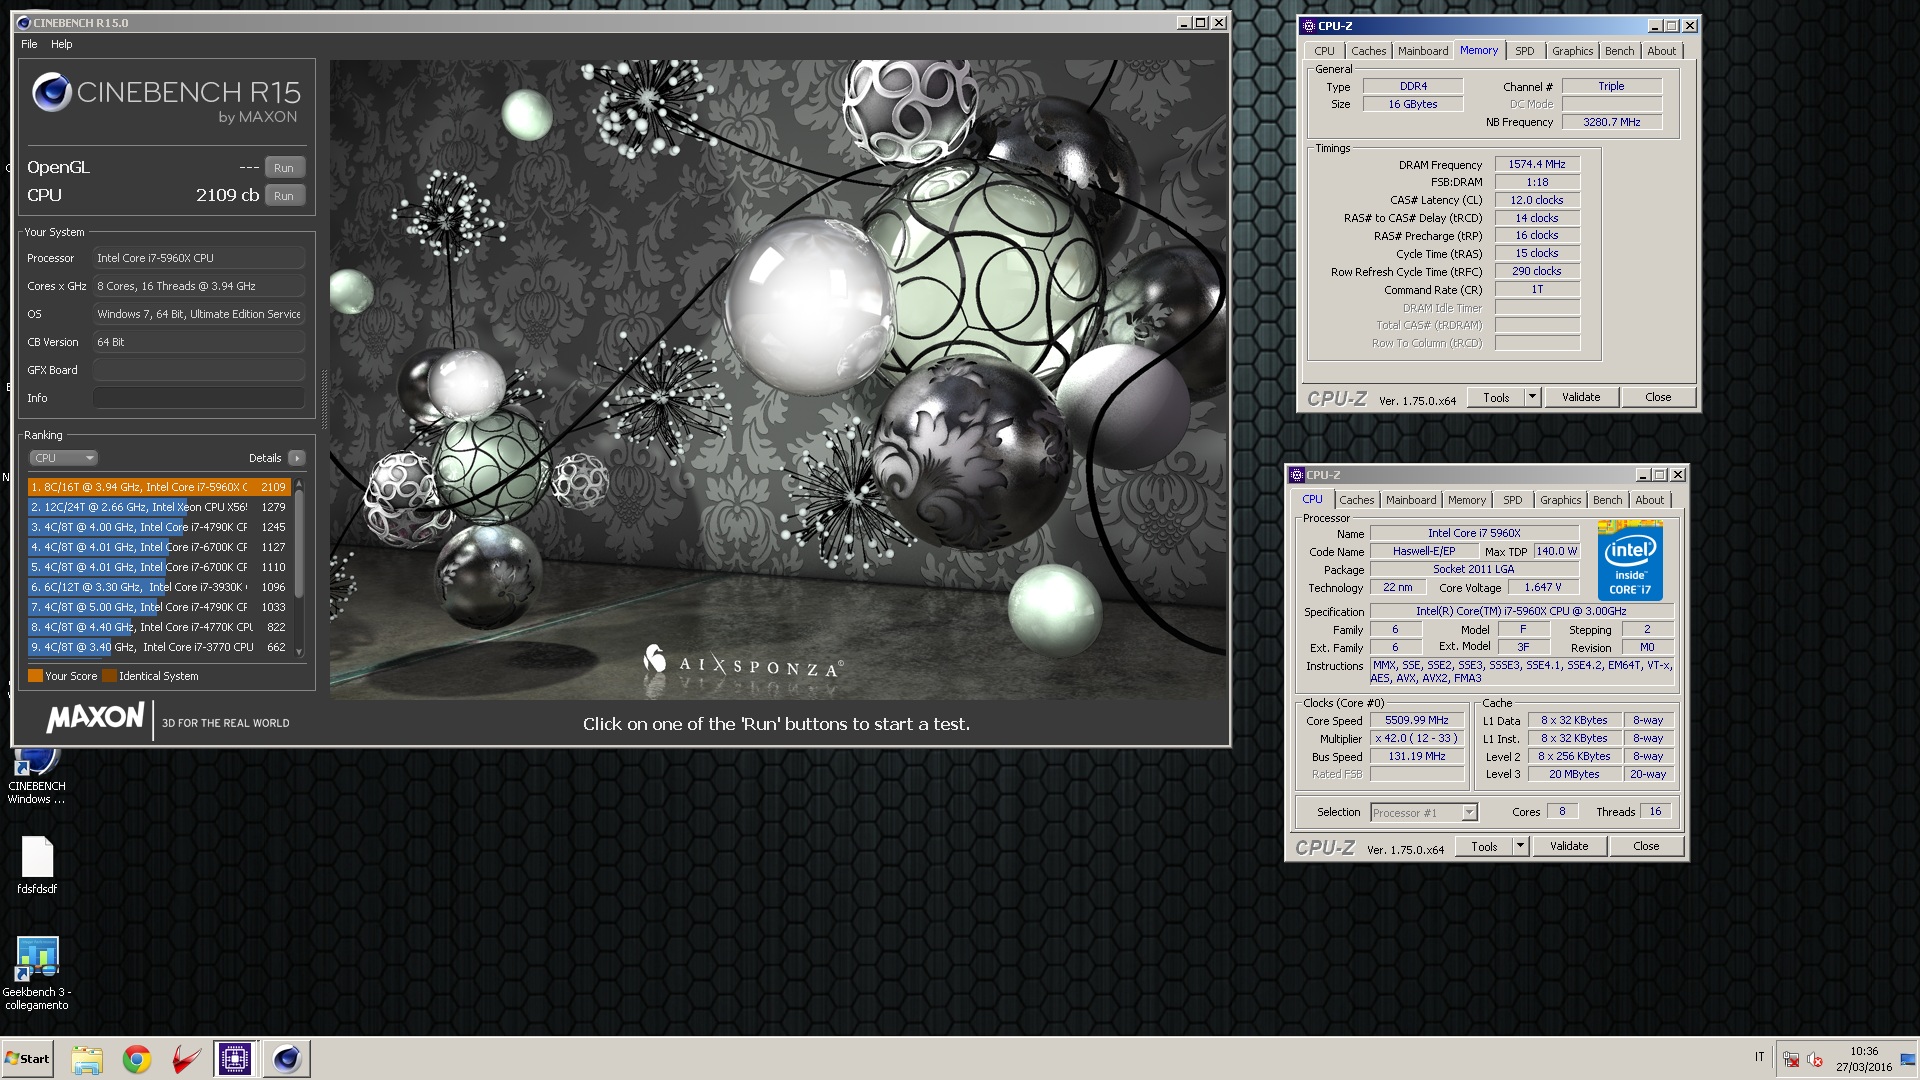Image resolution: width=1920 pixels, height=1080 pixels.
Task: Switch to Cinebench taskbar button
Action: point(287,1059)
